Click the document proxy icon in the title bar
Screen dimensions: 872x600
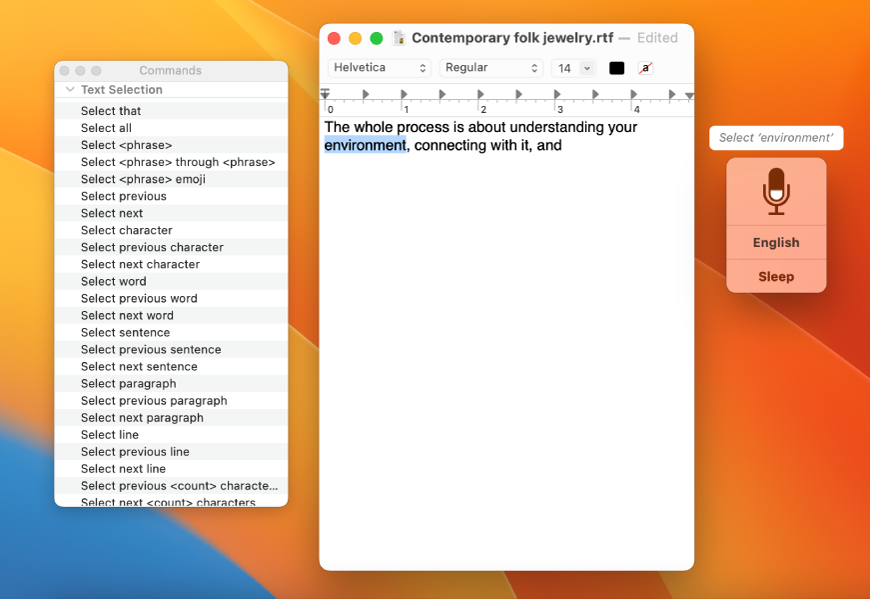[x=398, y=37]
